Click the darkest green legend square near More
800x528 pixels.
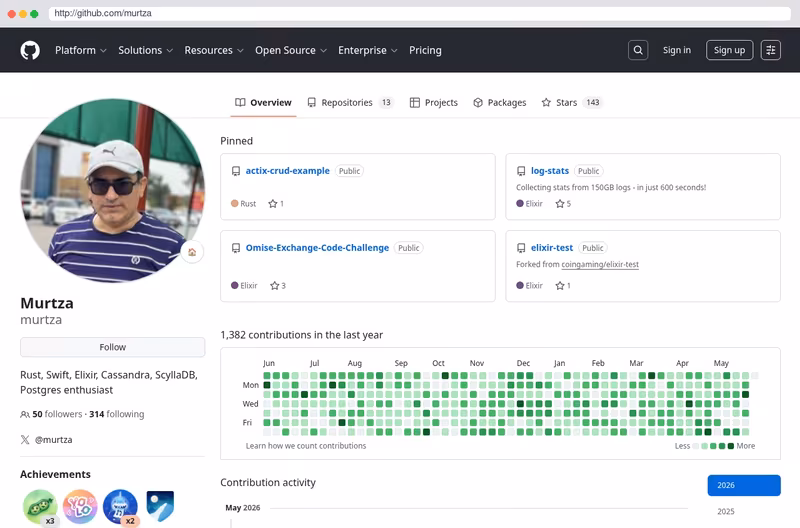[x=731, y=446]
